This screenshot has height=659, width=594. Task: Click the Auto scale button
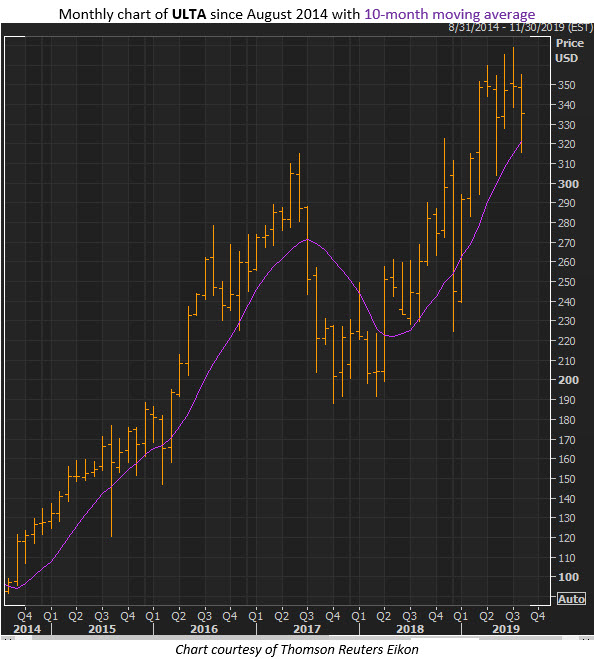[x=571, y=598]
